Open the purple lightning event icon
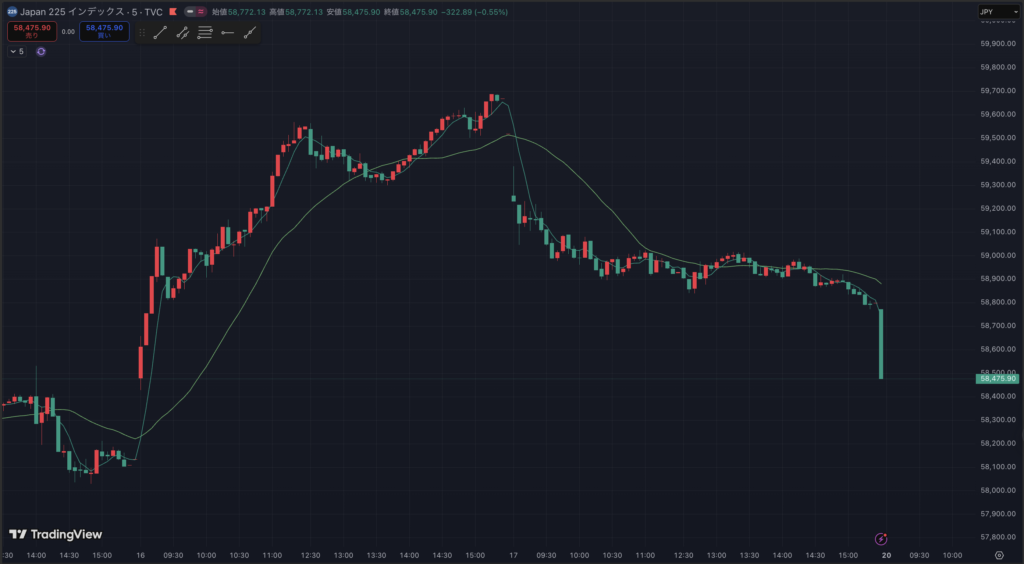Viewport: 1024px width, 564px height. pos(881,538)
